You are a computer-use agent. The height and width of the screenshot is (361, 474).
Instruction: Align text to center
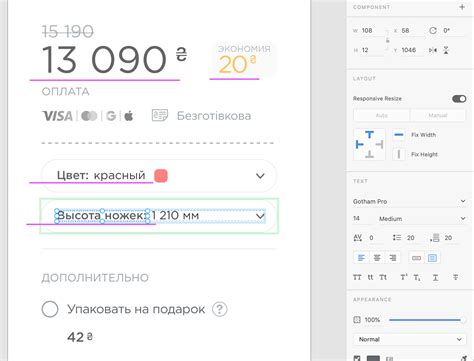click(377, 258)
